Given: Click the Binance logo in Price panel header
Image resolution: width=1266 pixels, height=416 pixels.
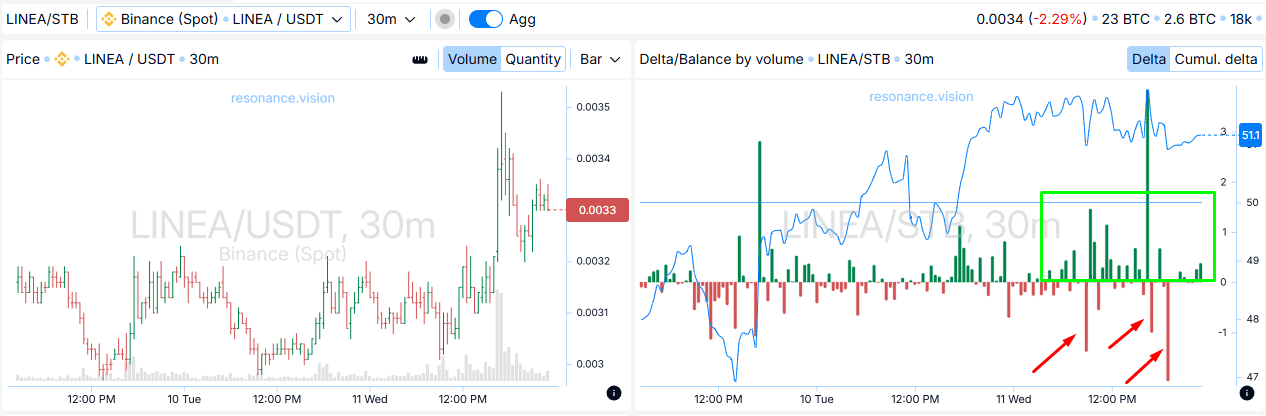Looking at the screenshot, I should coord(61,59).
